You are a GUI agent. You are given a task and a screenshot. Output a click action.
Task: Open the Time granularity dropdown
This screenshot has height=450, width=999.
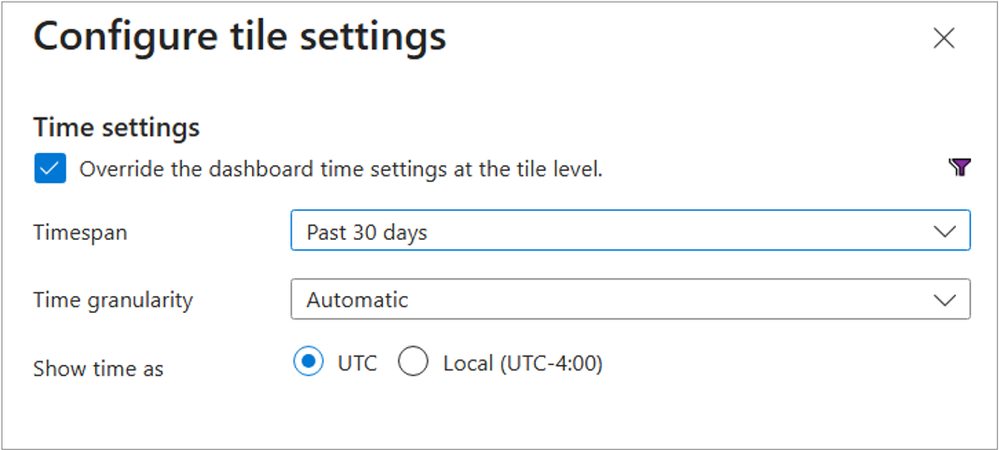(630, 299)
